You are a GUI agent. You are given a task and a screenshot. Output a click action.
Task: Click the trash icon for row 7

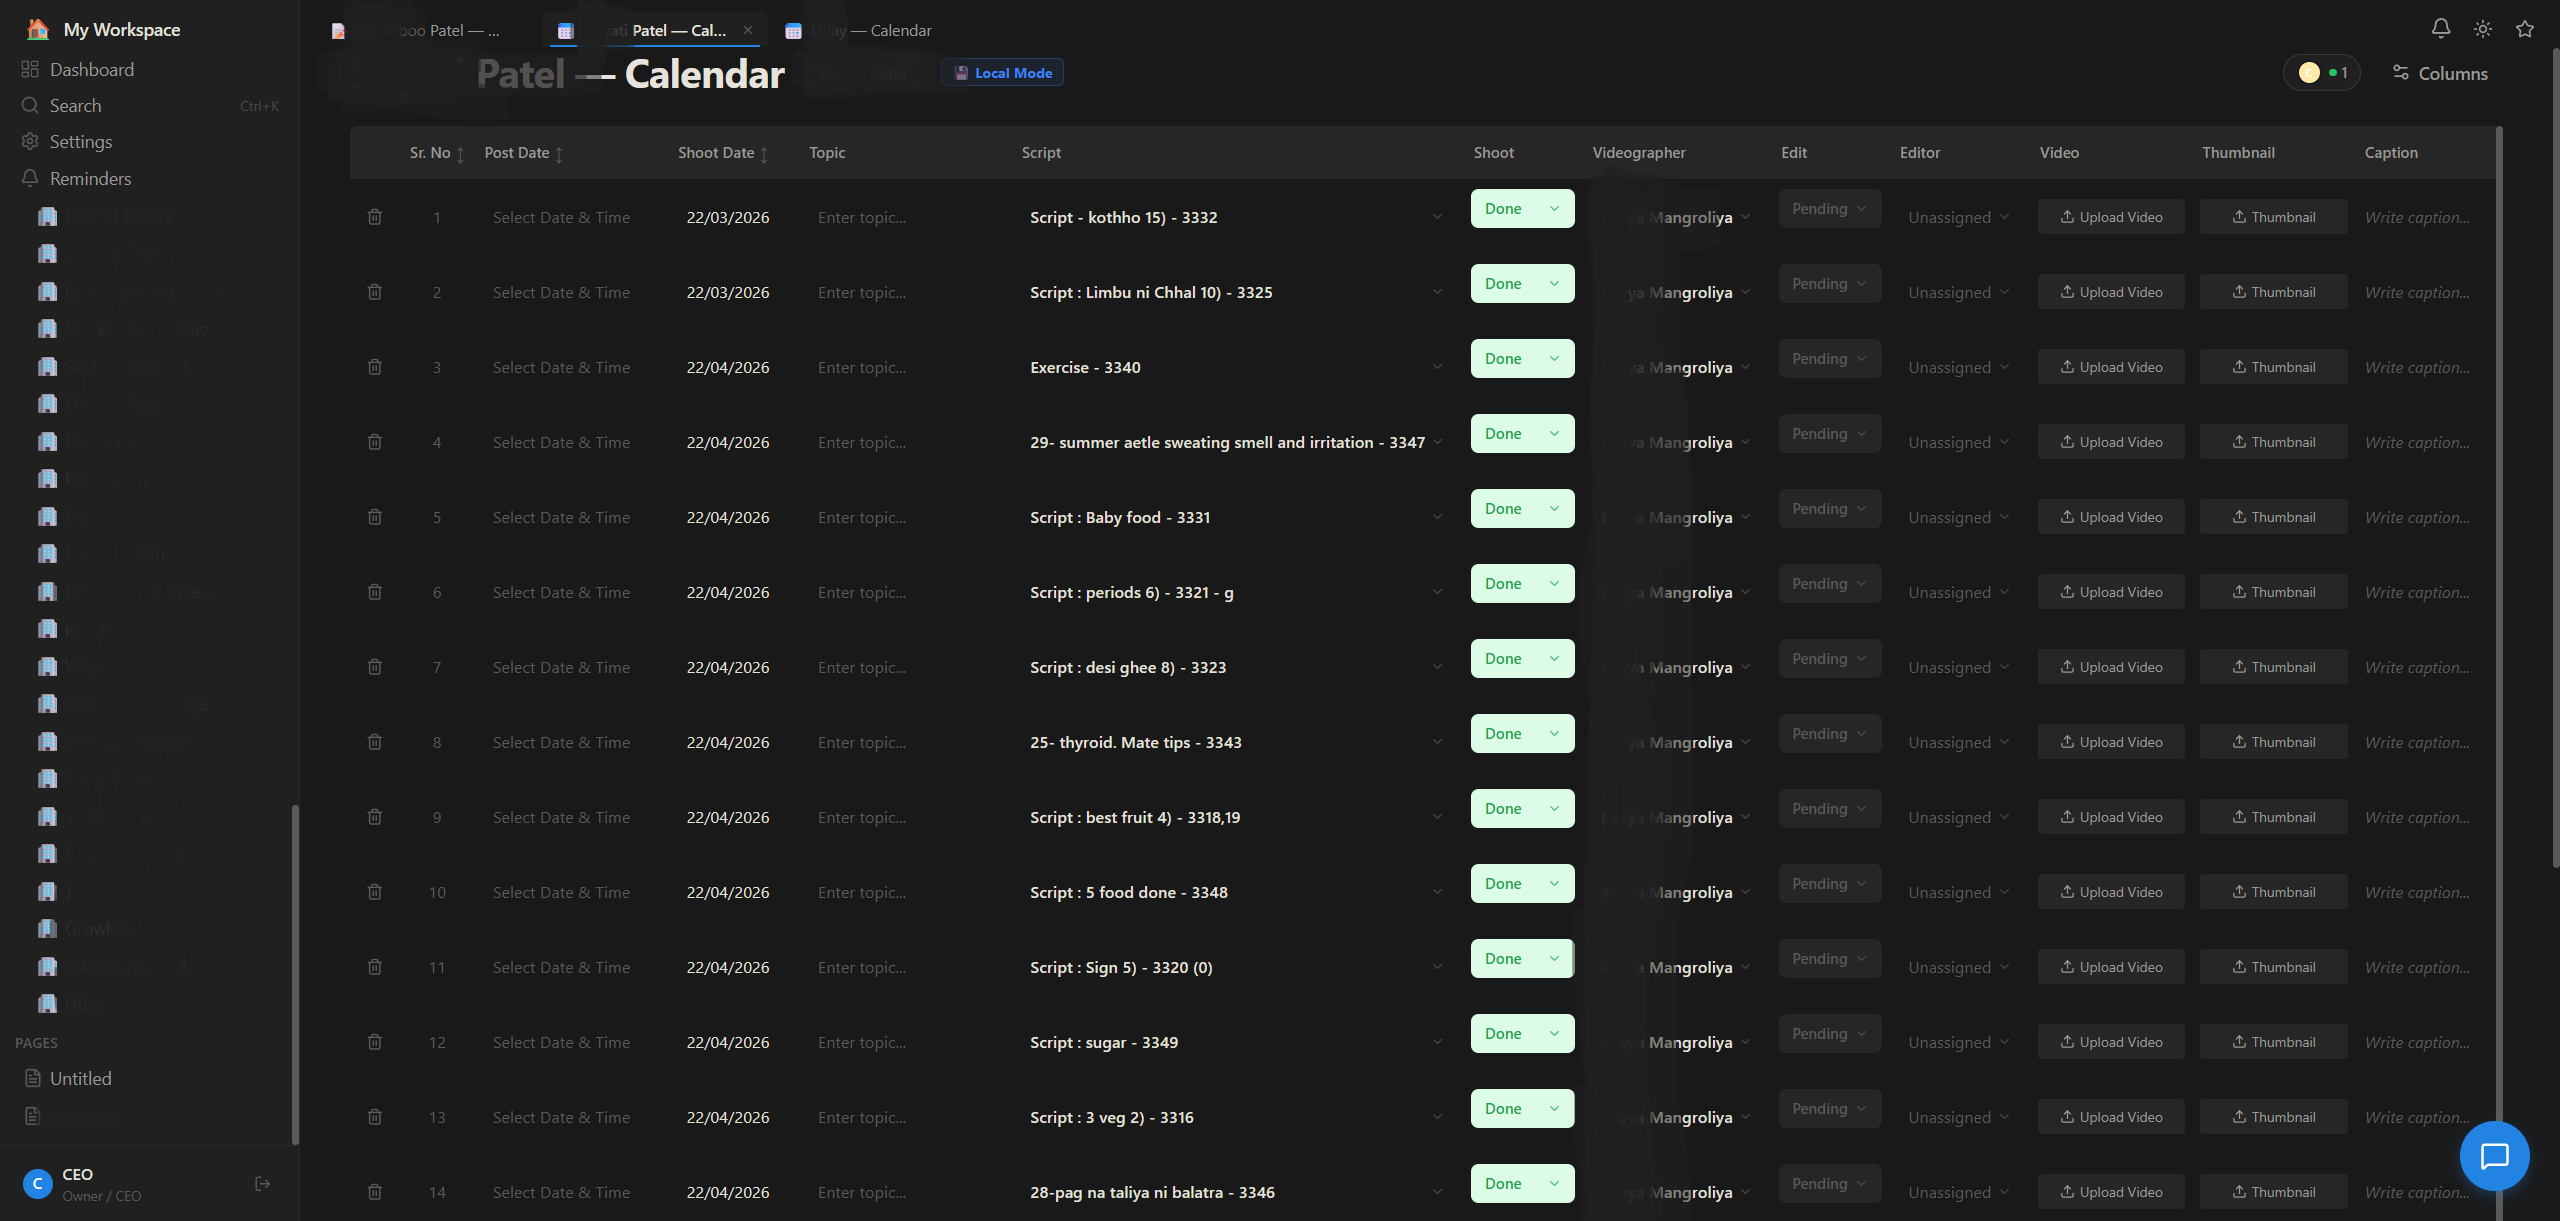click(x=375, y=667)
